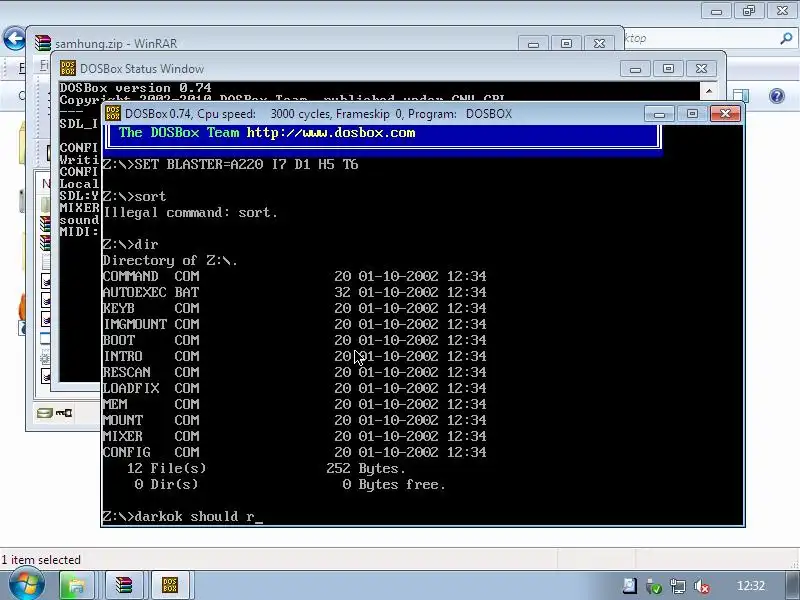Minimize the DOSBox 0.74 window
Screen dimensions: 800x600
tap(659, 113)
